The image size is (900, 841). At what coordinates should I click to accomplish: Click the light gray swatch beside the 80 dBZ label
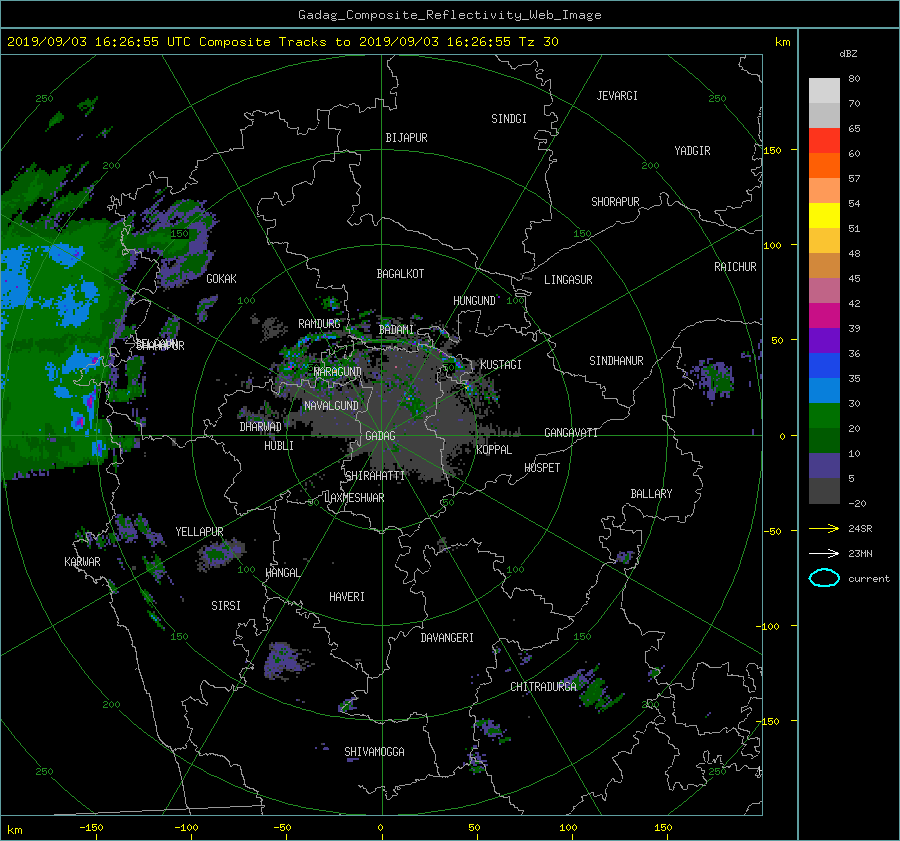[824, 90]
